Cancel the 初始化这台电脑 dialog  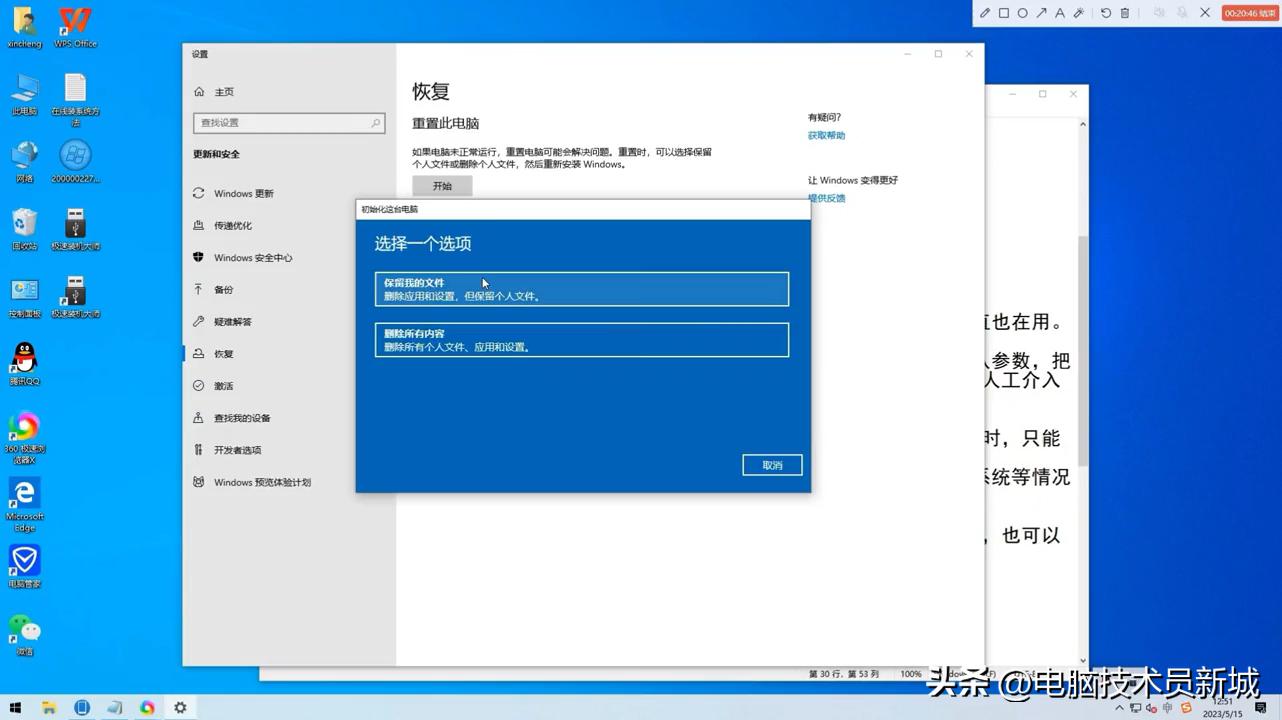point(771,464)
